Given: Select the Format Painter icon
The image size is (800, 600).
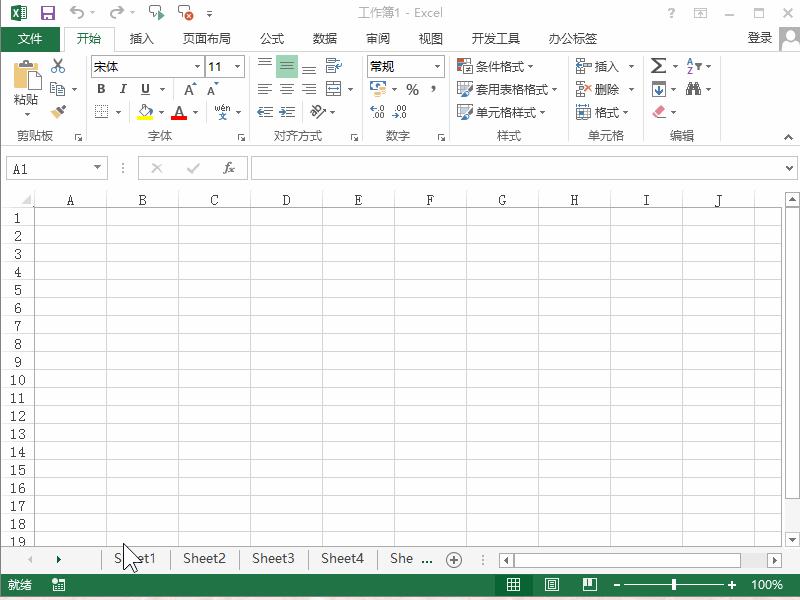Looking at the screenshot, I should pos(58,111).
